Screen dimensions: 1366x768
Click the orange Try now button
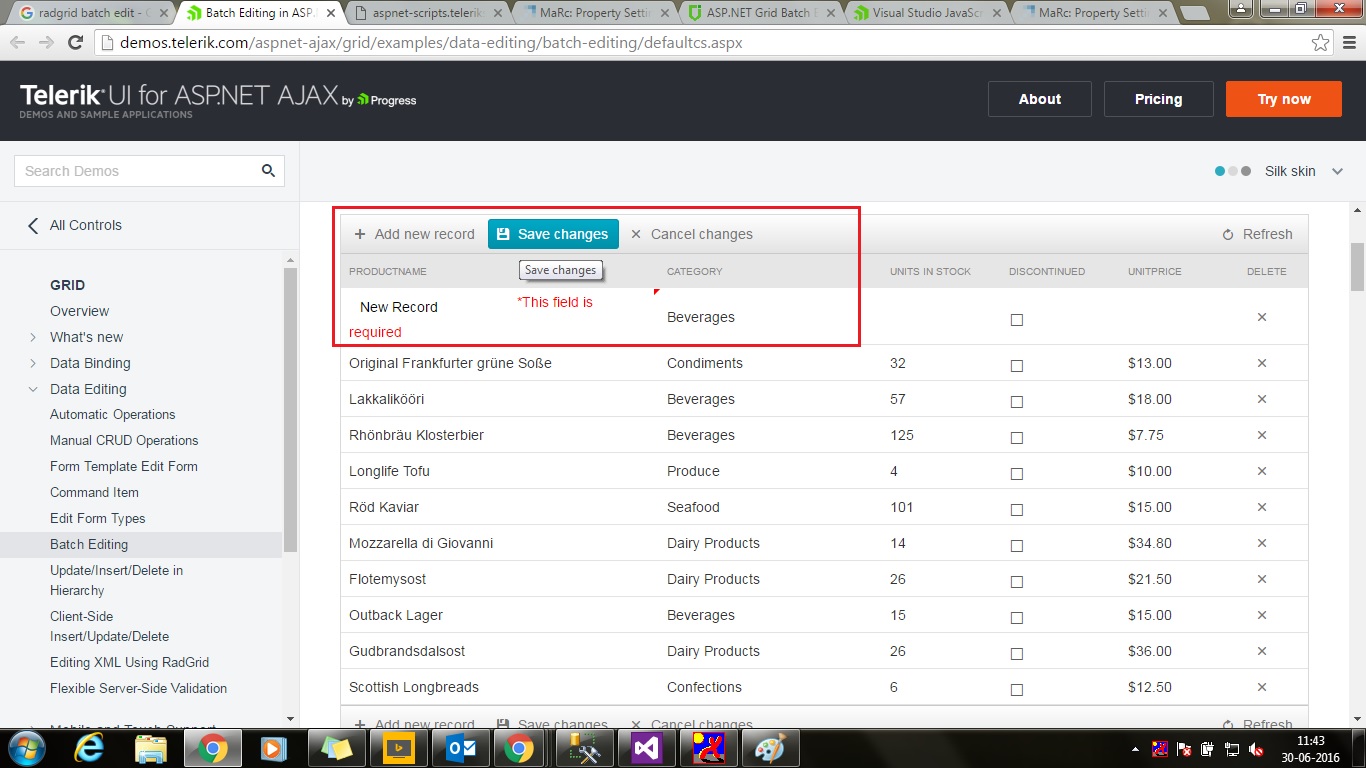point(1284,99)
